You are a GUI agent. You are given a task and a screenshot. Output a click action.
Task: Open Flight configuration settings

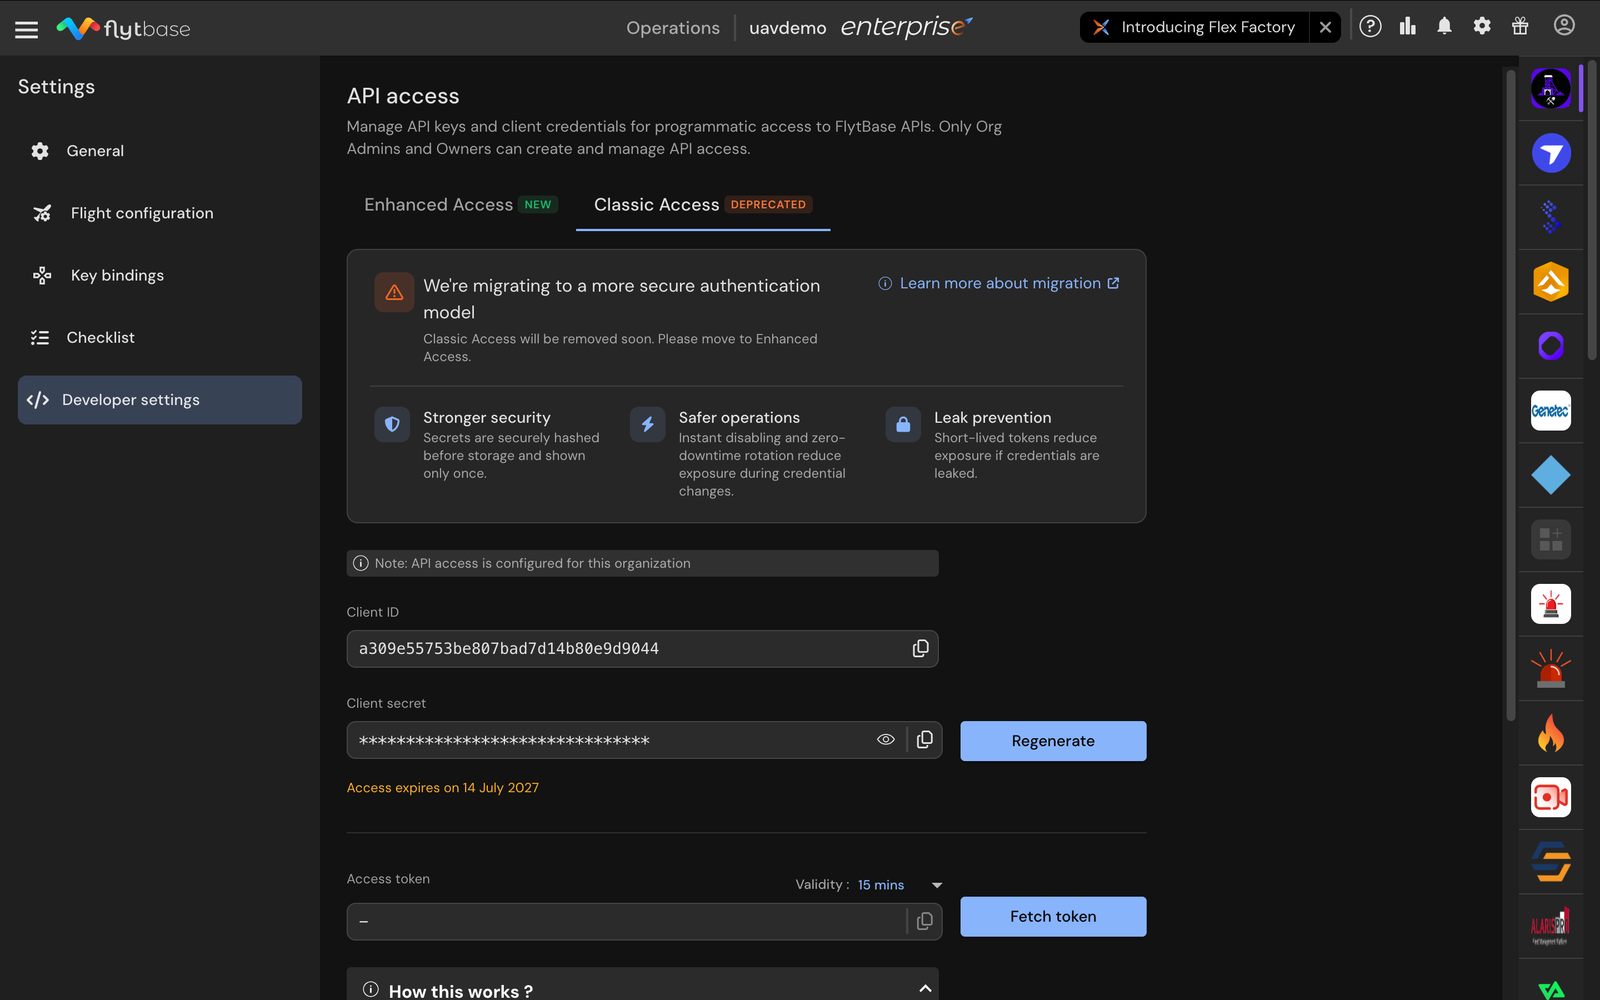[160, 213]
